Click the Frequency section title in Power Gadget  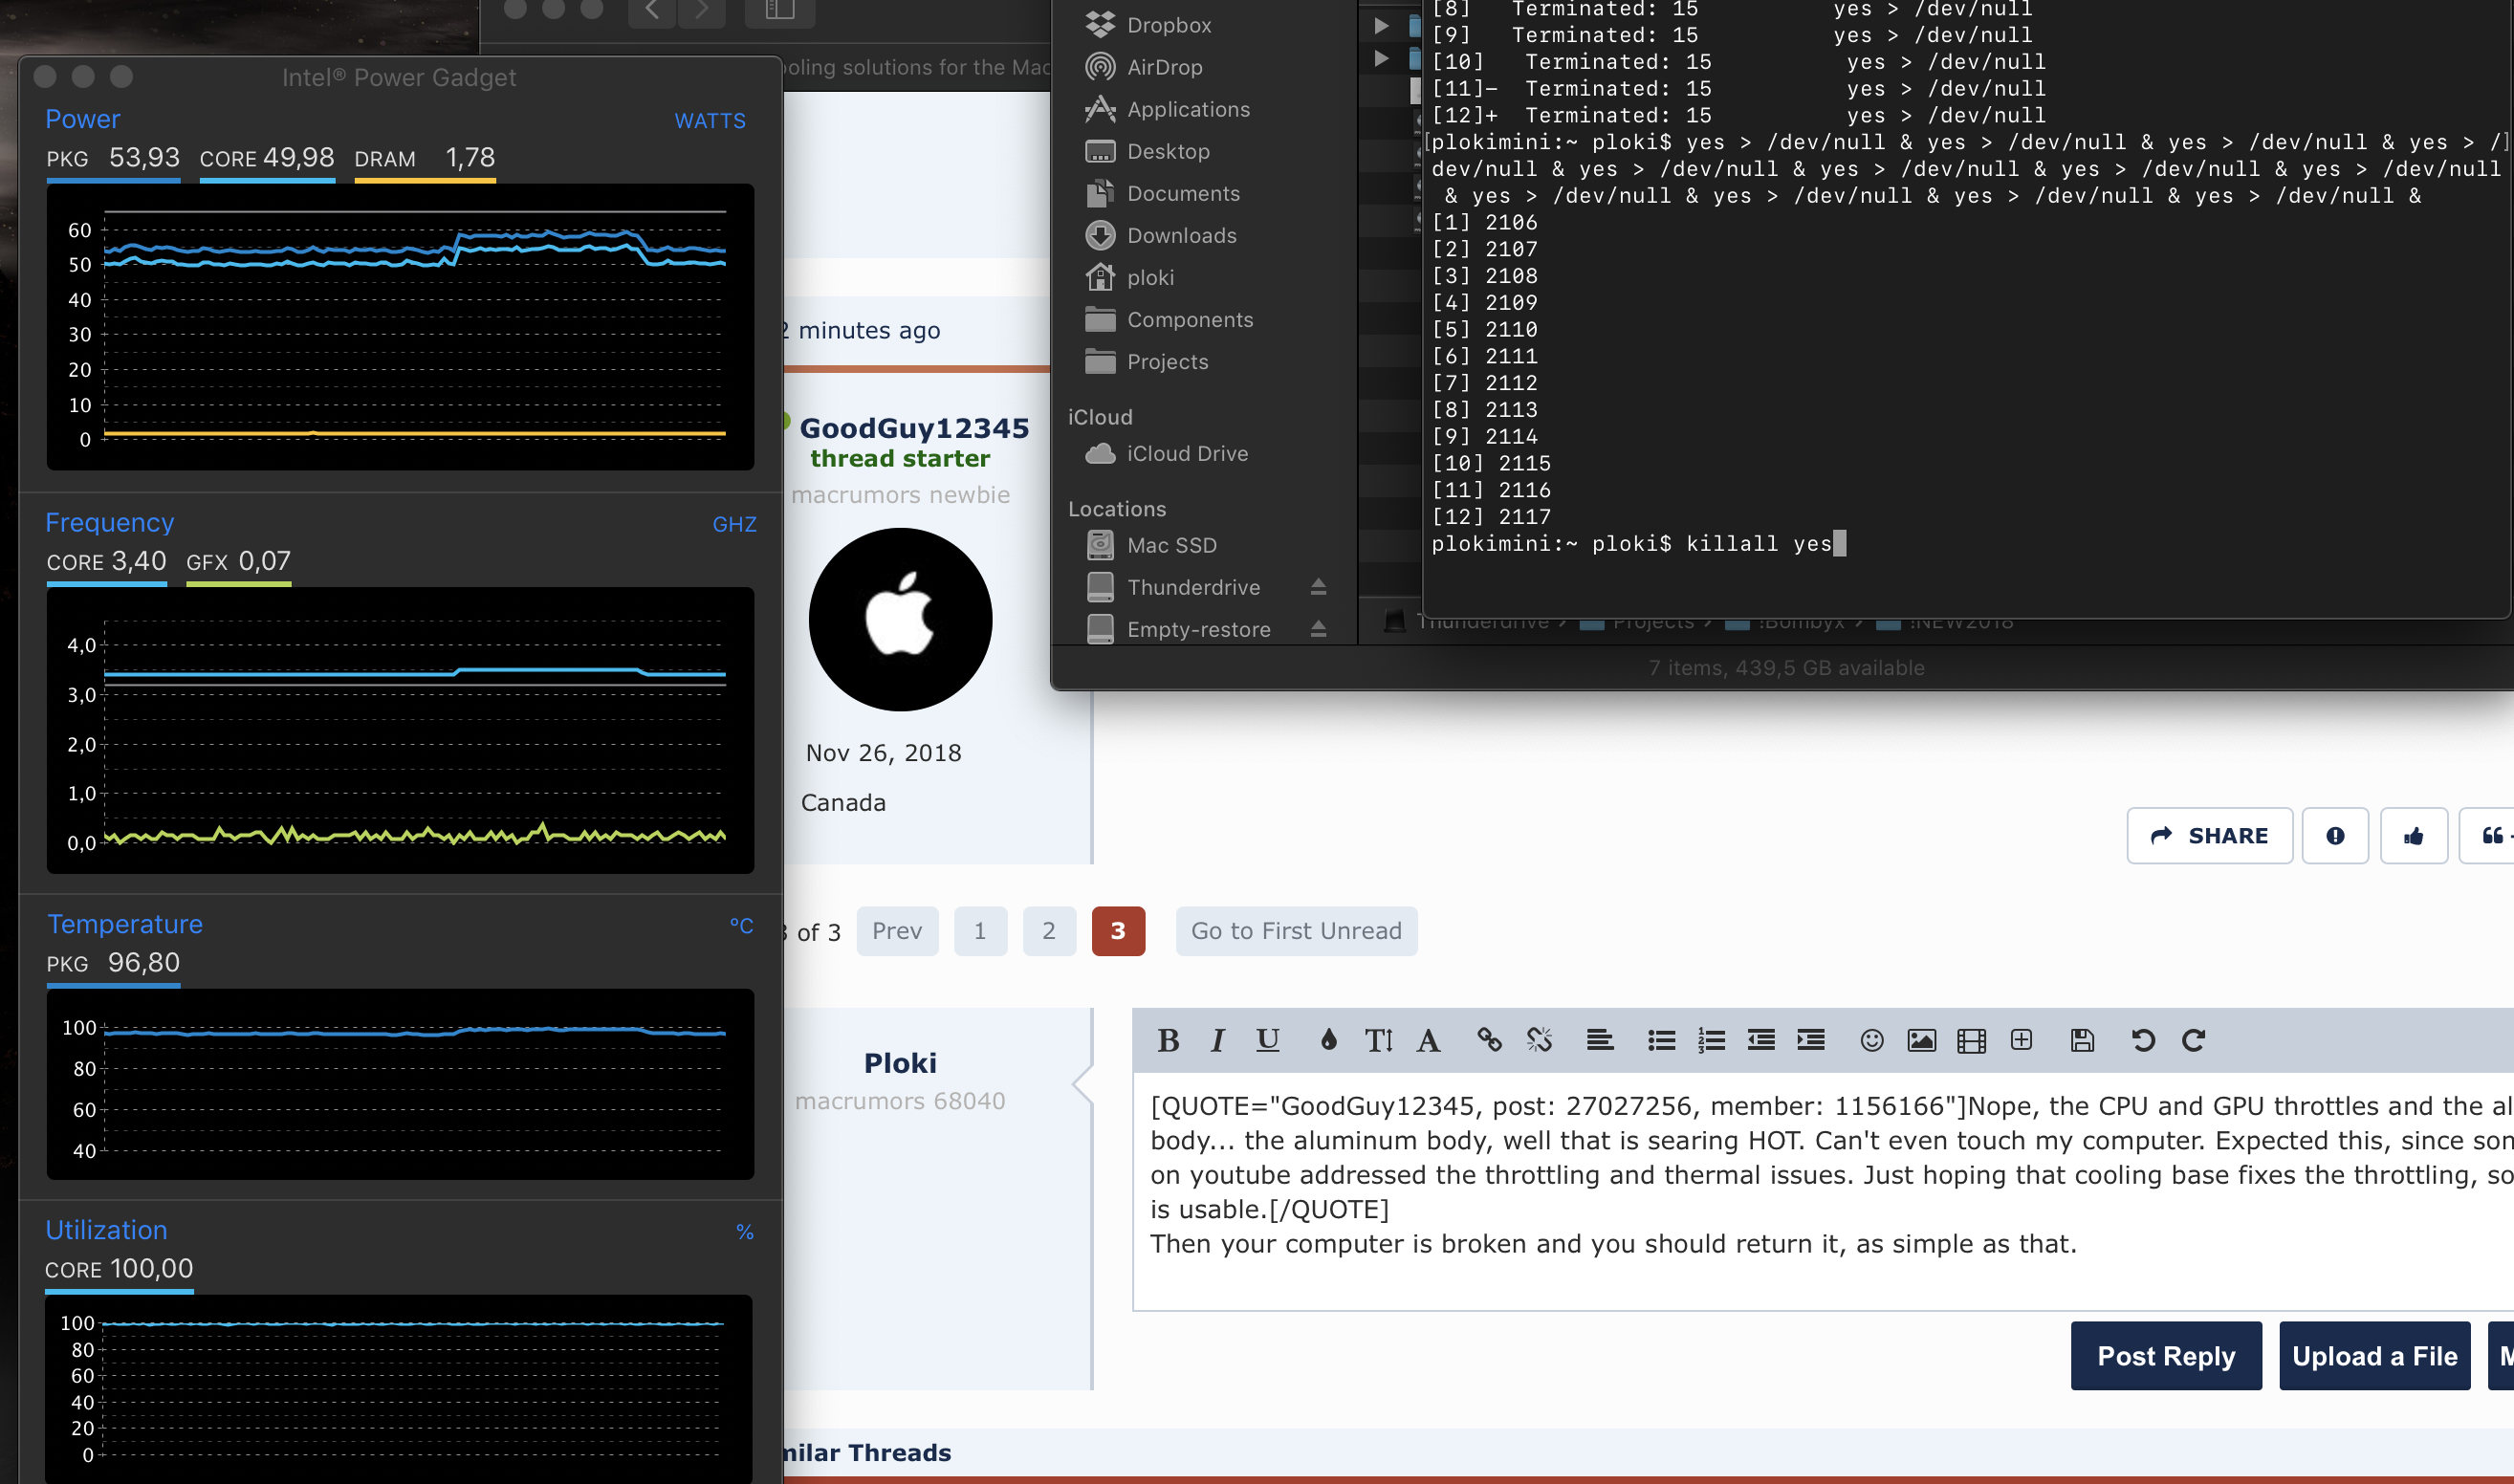pyautogui.click(x=110, y=522)
